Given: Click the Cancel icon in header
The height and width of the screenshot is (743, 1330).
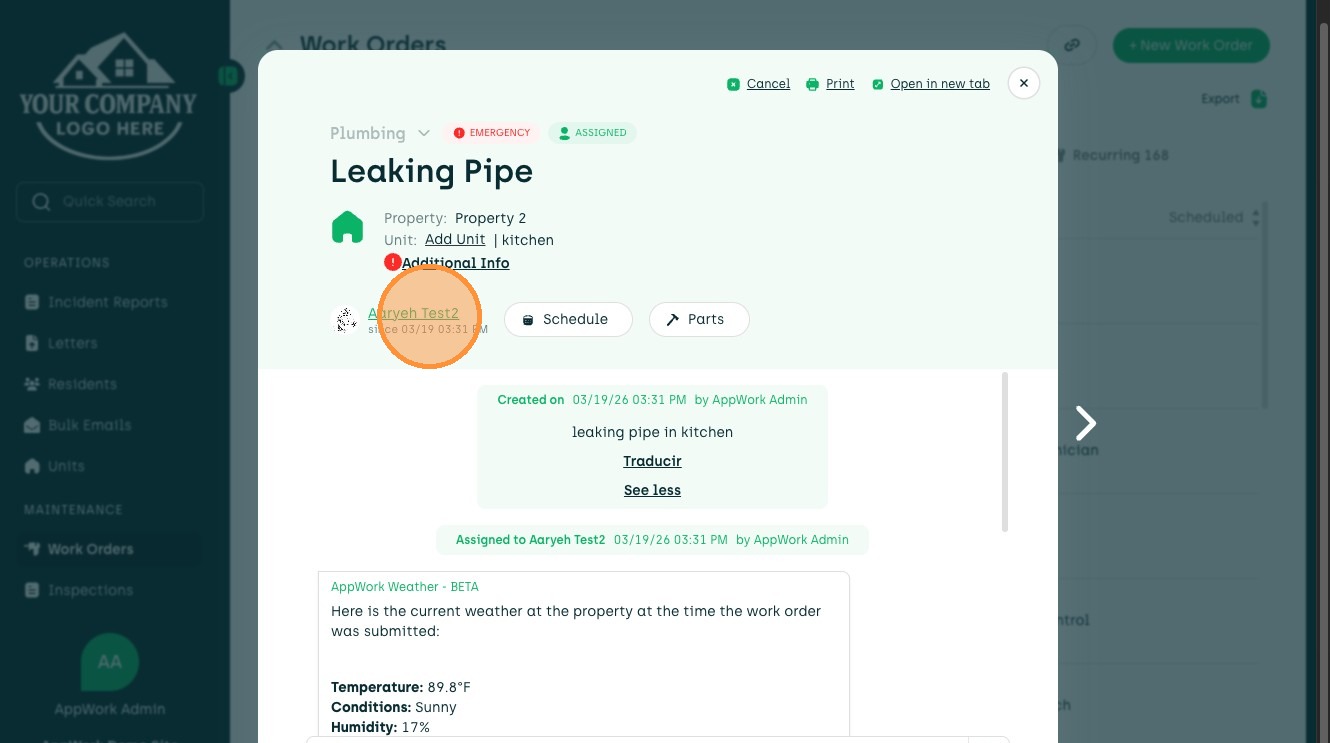Looking at the screenshot, I should tap(734, 84).
